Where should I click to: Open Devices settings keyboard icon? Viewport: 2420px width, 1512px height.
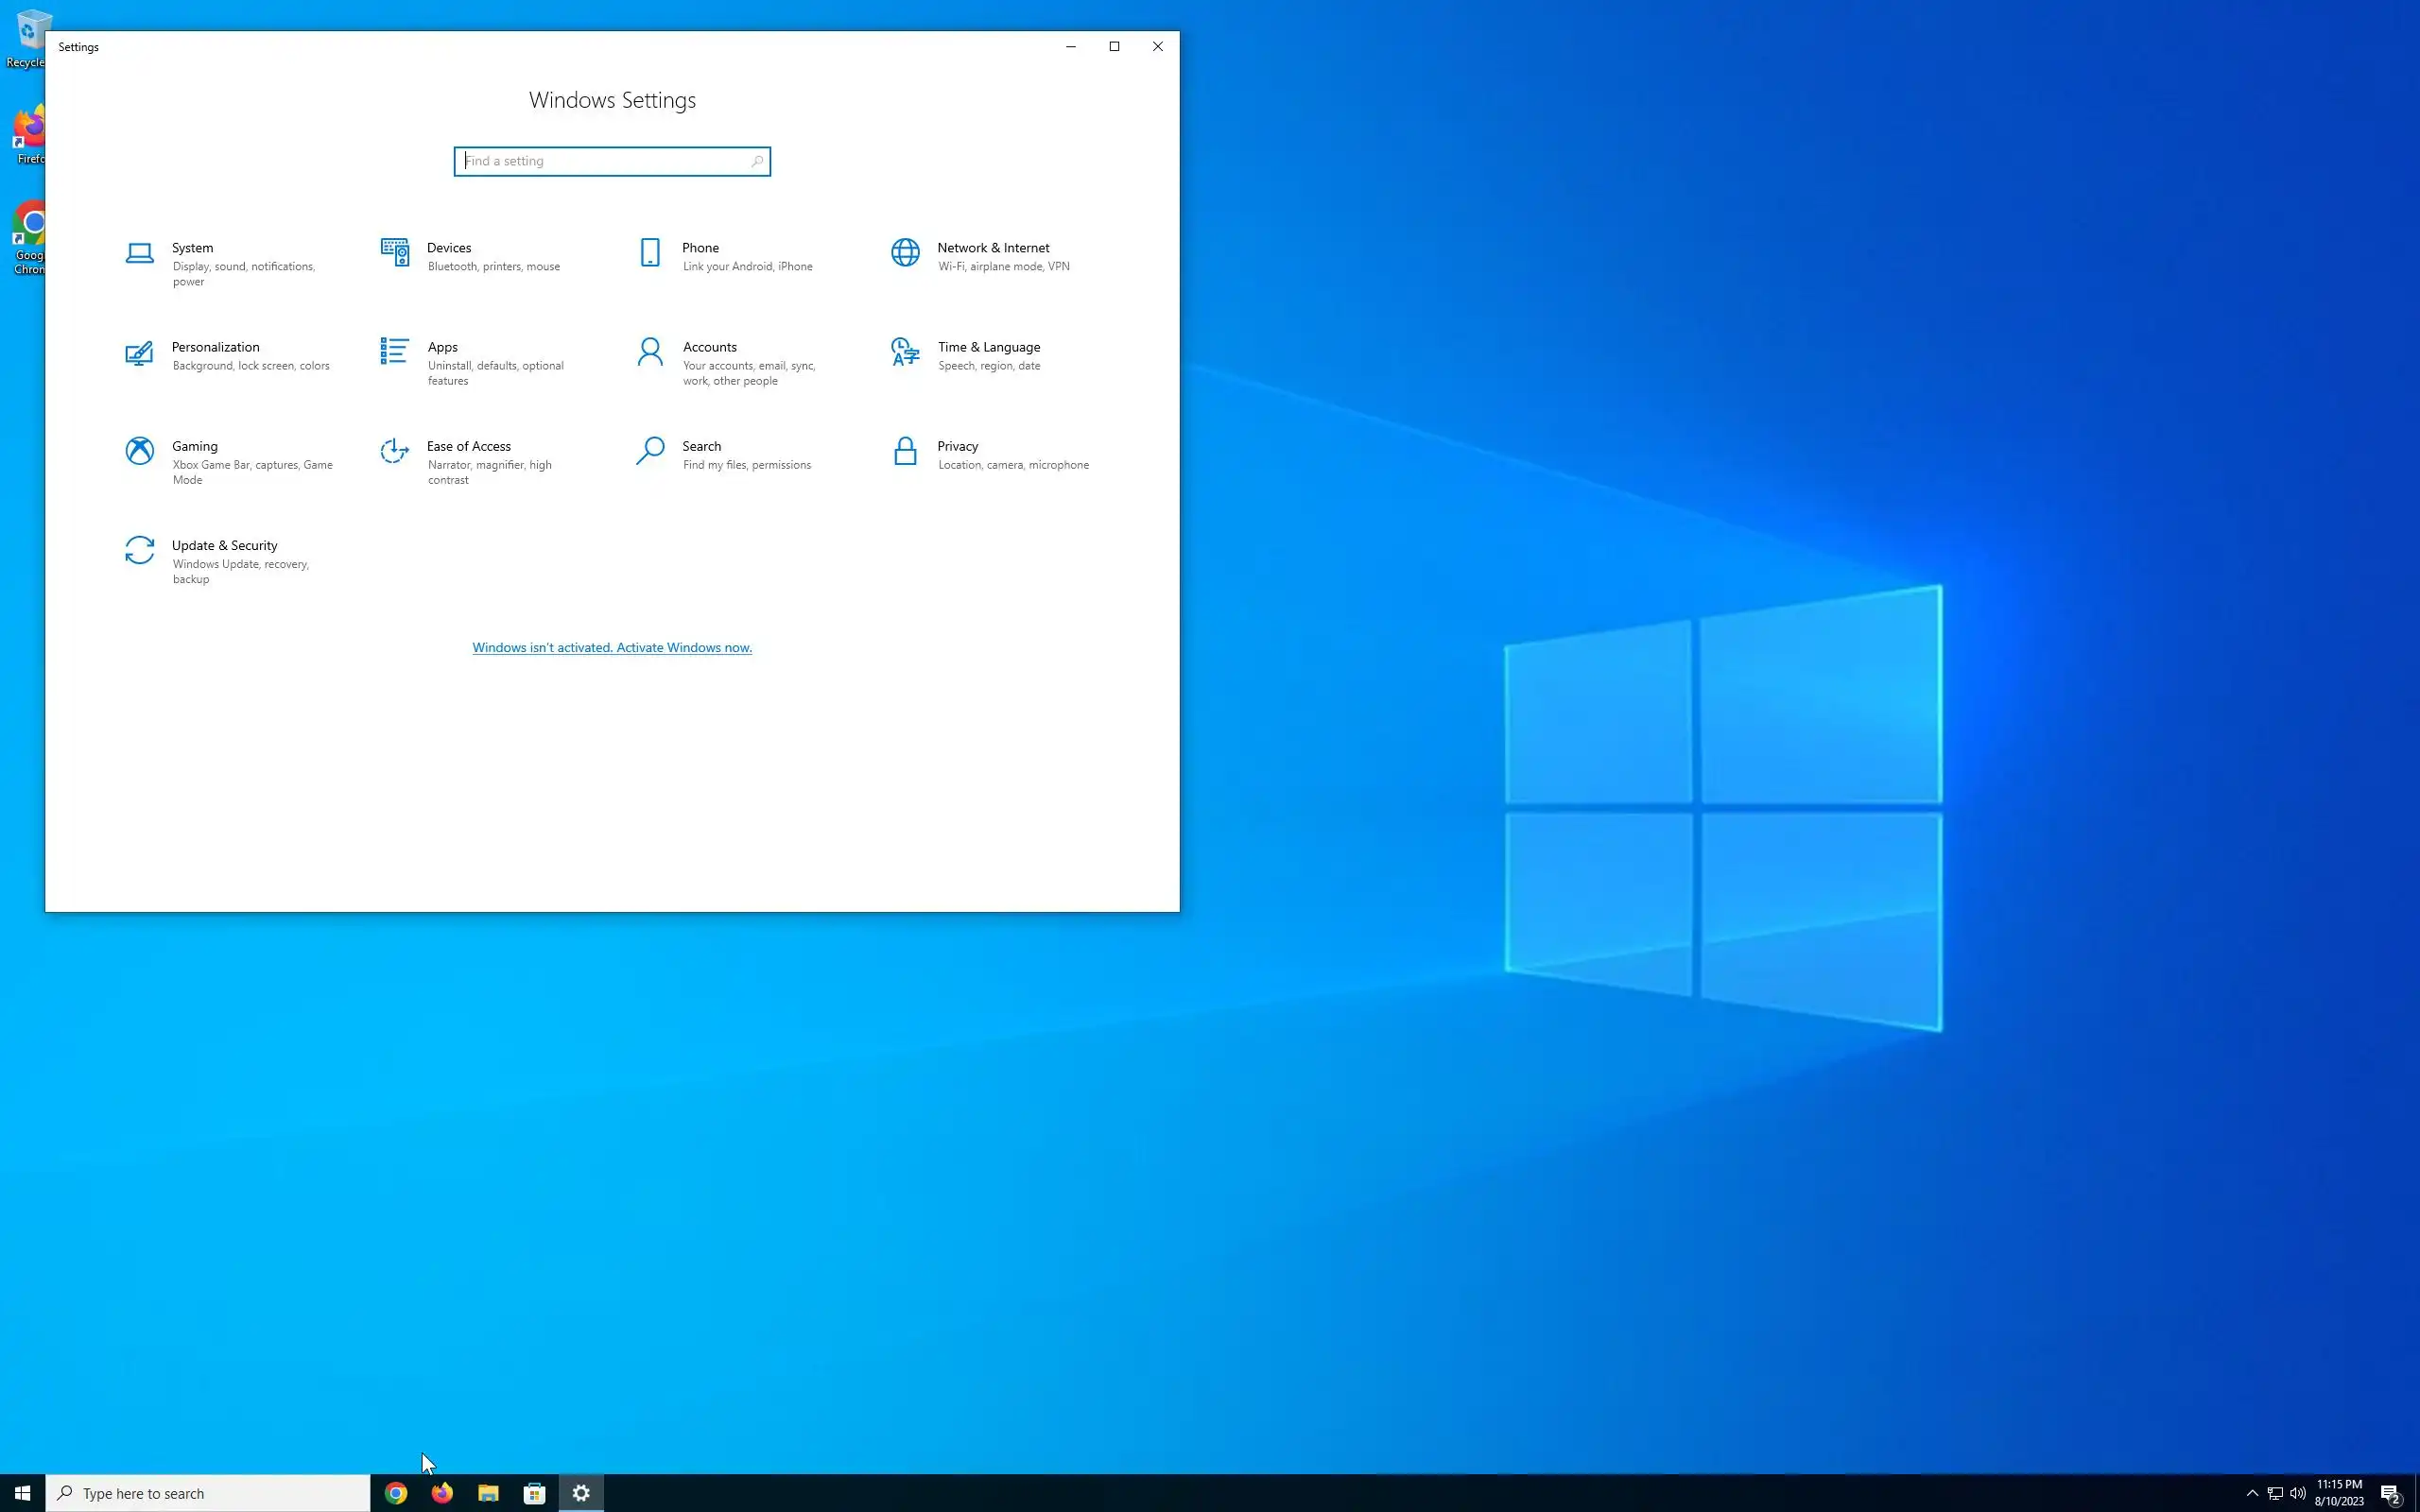[395, 253]
